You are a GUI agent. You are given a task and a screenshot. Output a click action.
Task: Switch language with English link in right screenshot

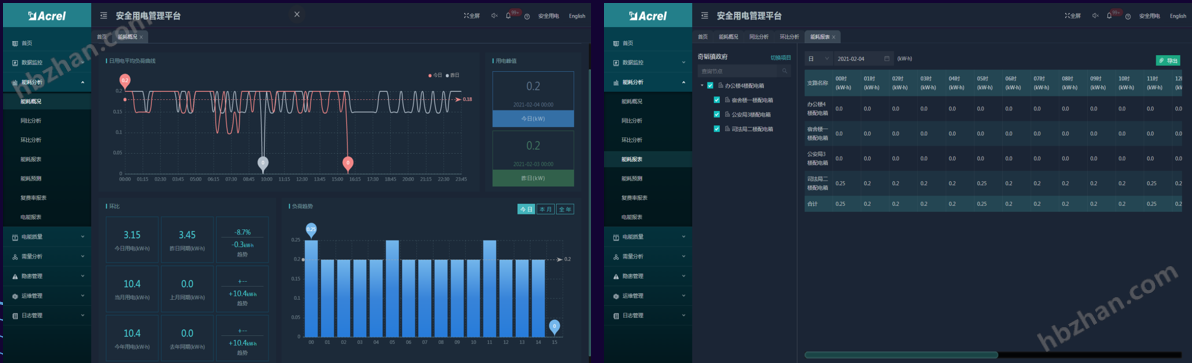tap(1178, 16)
